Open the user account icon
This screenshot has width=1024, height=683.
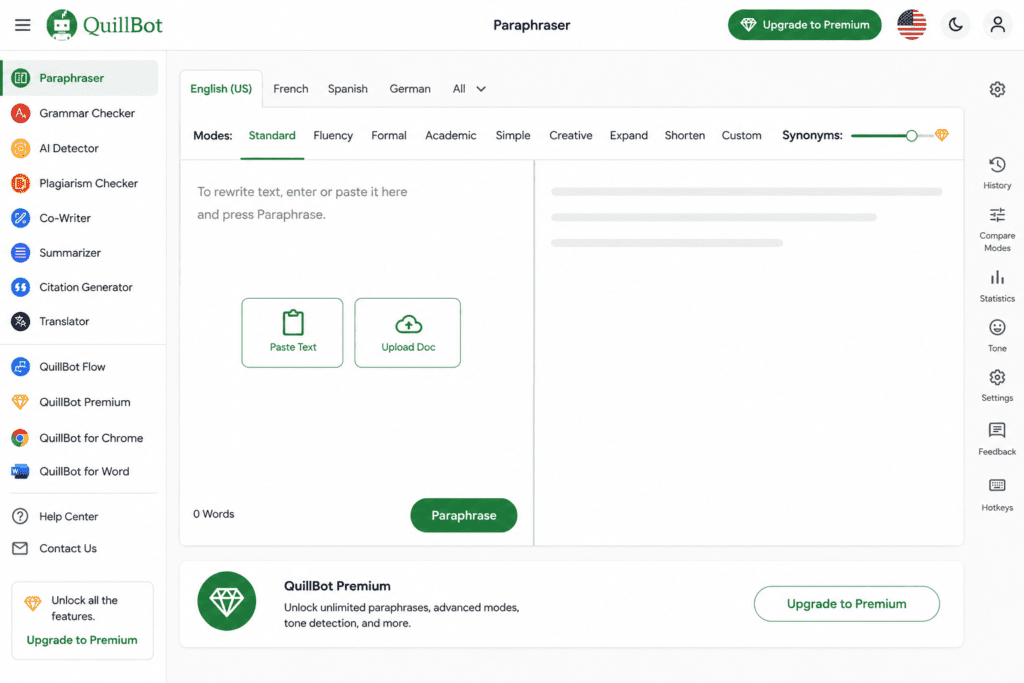coord(997,25)
